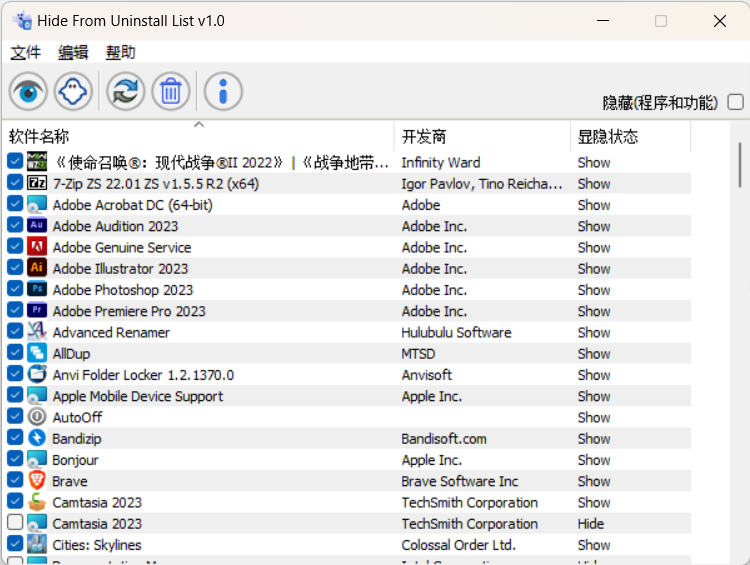Screen dimensions: 750x565
Task: Click the Anvisoft developer cell
Action: pos(426,375)
